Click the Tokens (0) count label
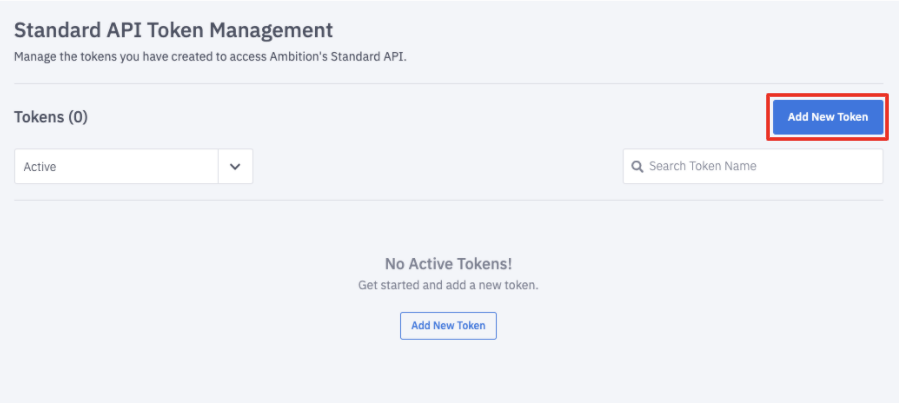 51,117
